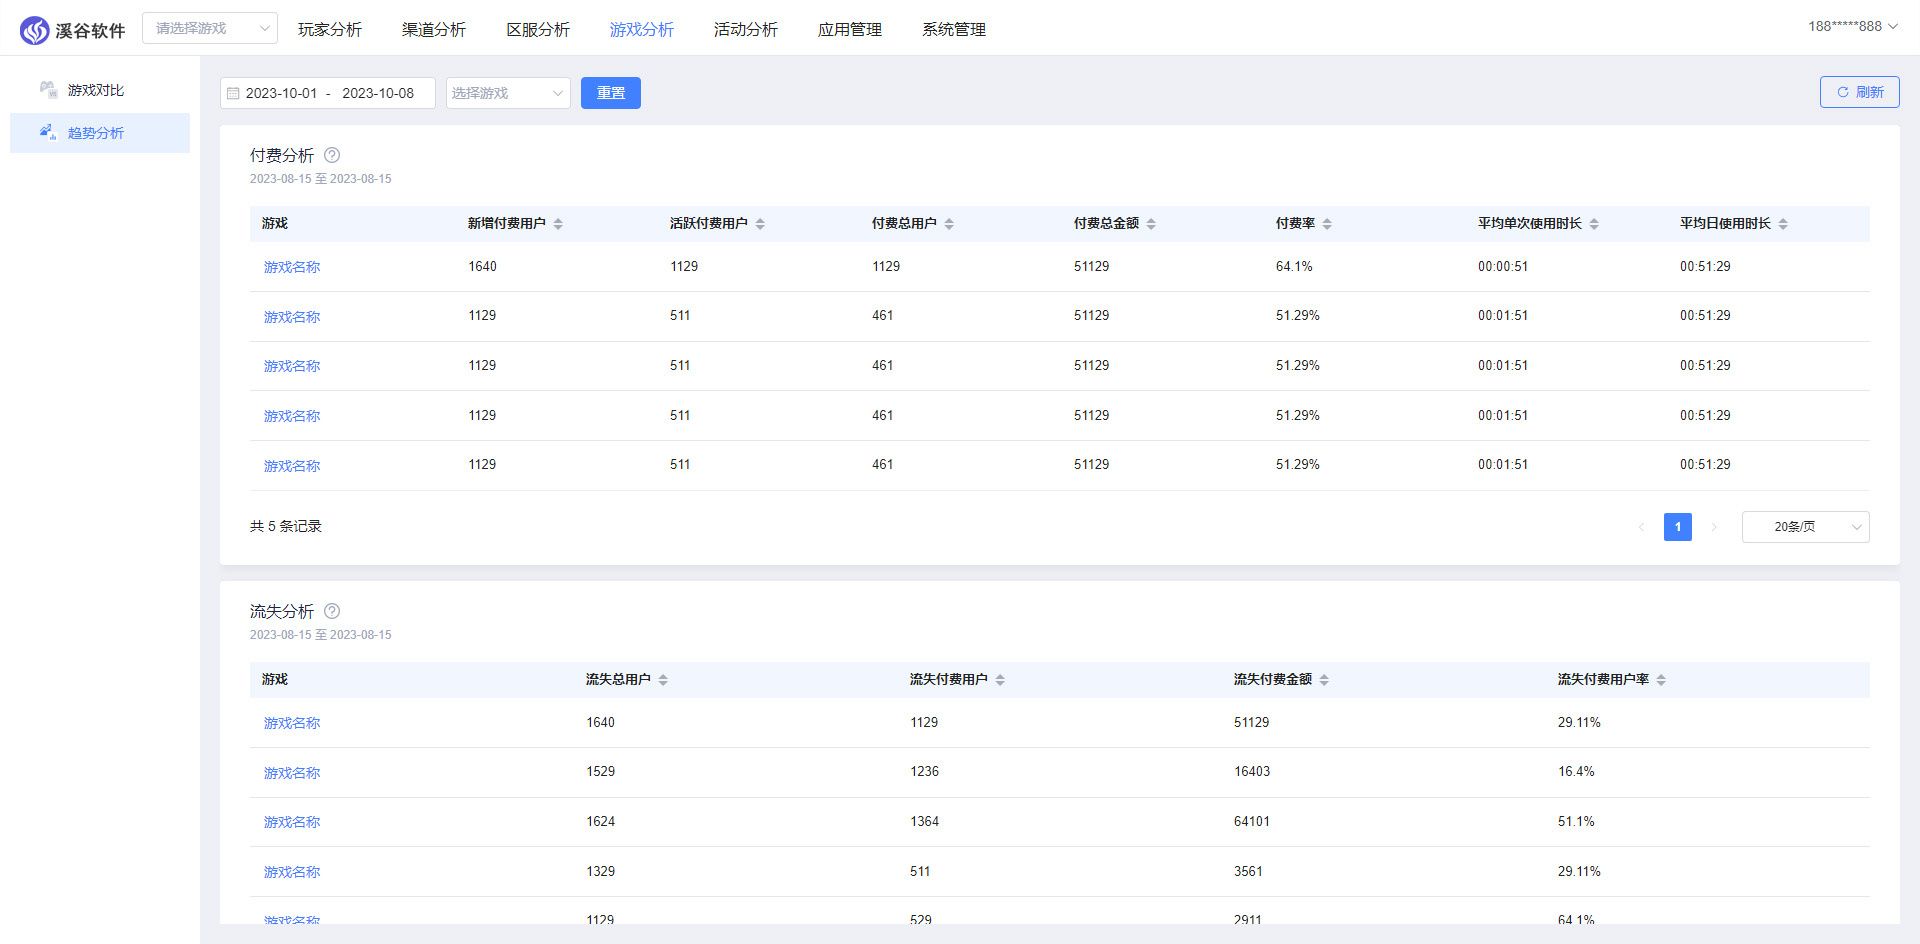
Task: Sort by 流失总用户 column
Action: (663, 680)
